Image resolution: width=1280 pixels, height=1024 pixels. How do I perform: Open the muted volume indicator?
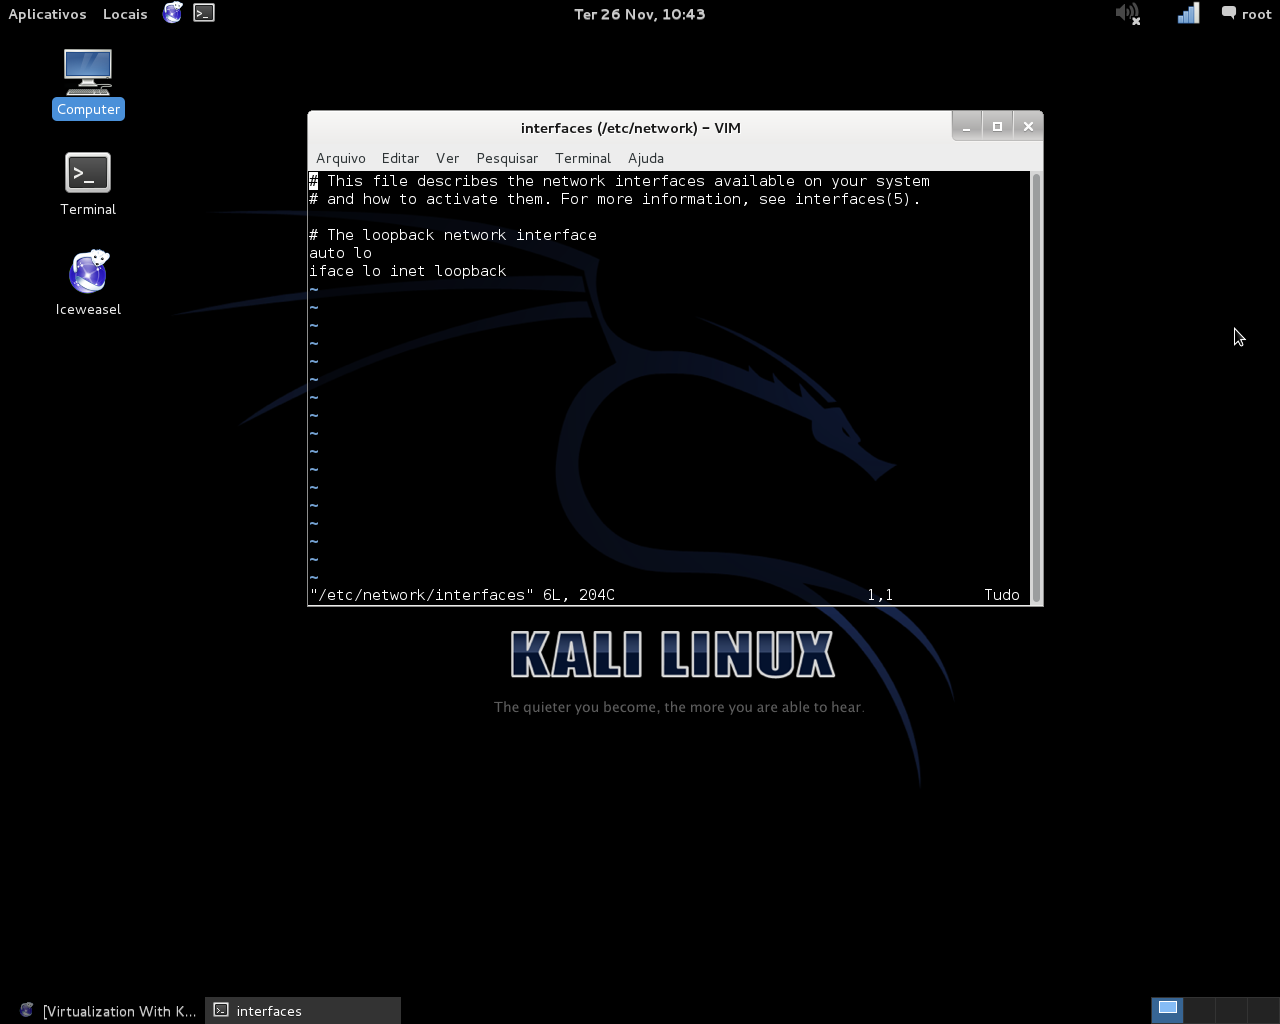1128,14
